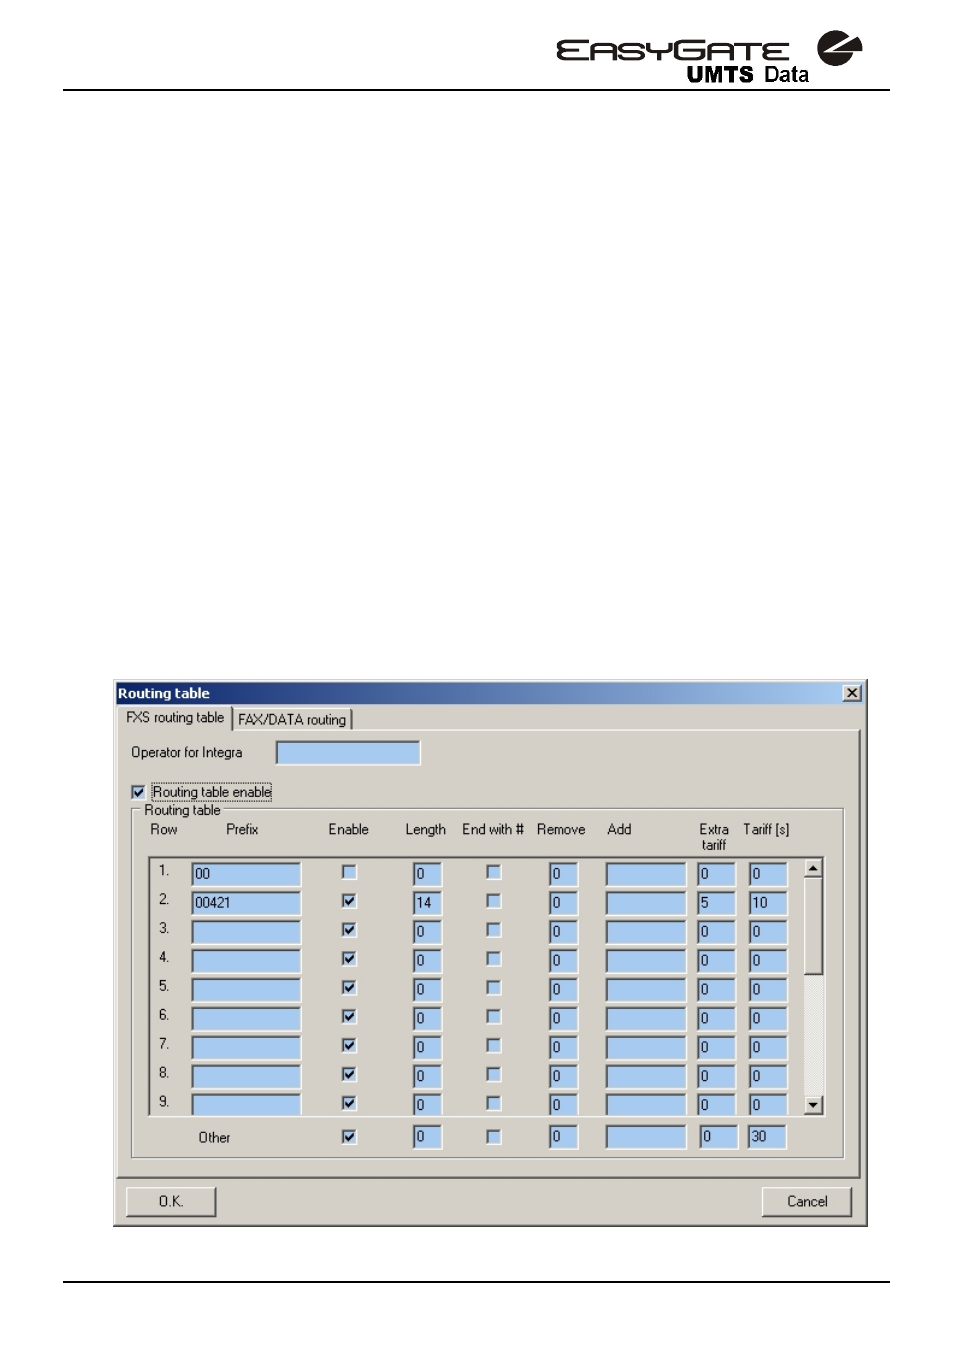954x1349 pixels.
Task: Uncheck Enable for the Other row
Action: 349,1137
